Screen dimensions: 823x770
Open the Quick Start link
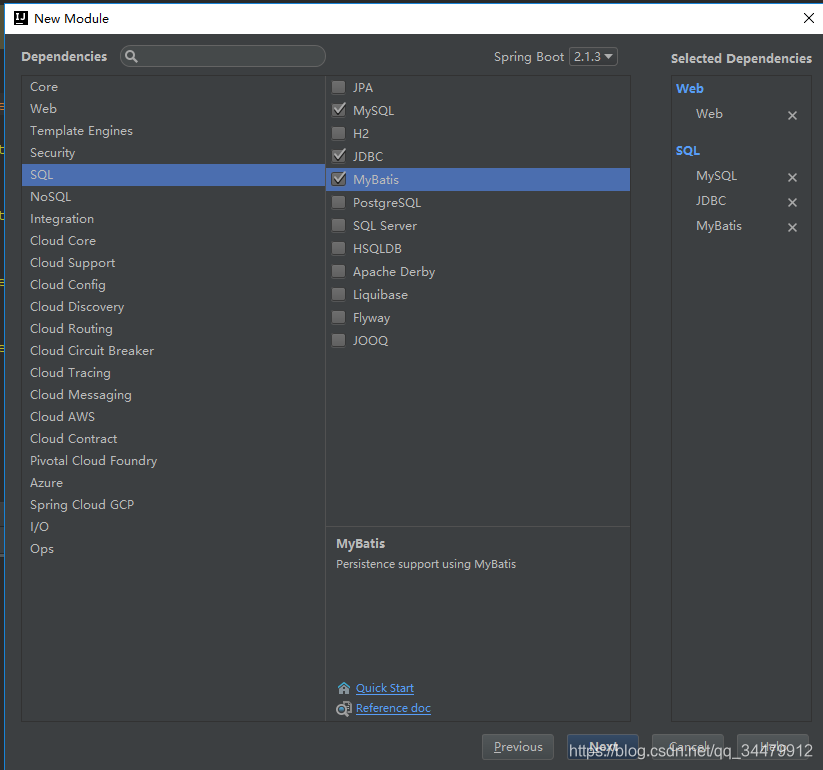click(x=385, y=688)
